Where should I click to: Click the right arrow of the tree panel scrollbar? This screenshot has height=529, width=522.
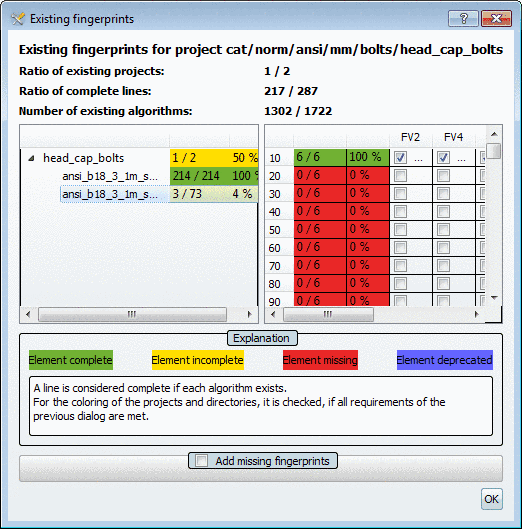(249, 314)
